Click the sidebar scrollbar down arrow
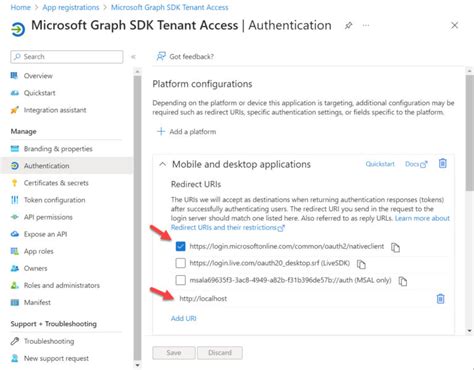This screenshot has height=370, width=474. 137,366
